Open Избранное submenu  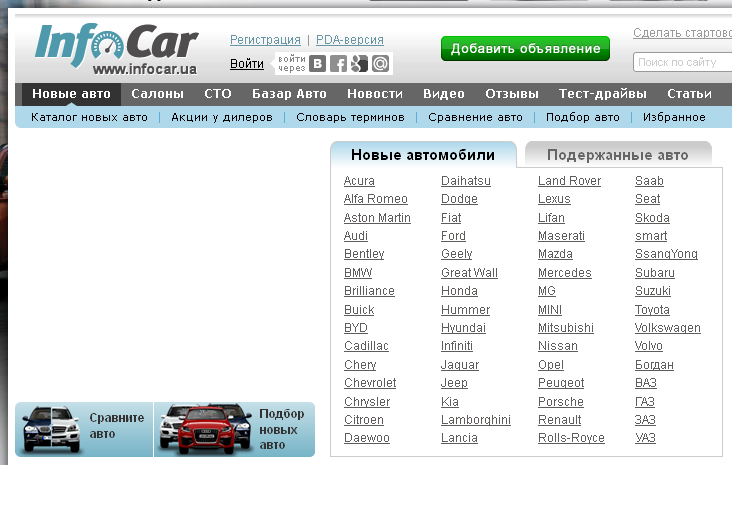pyautogui.click(x=674, y=117)
